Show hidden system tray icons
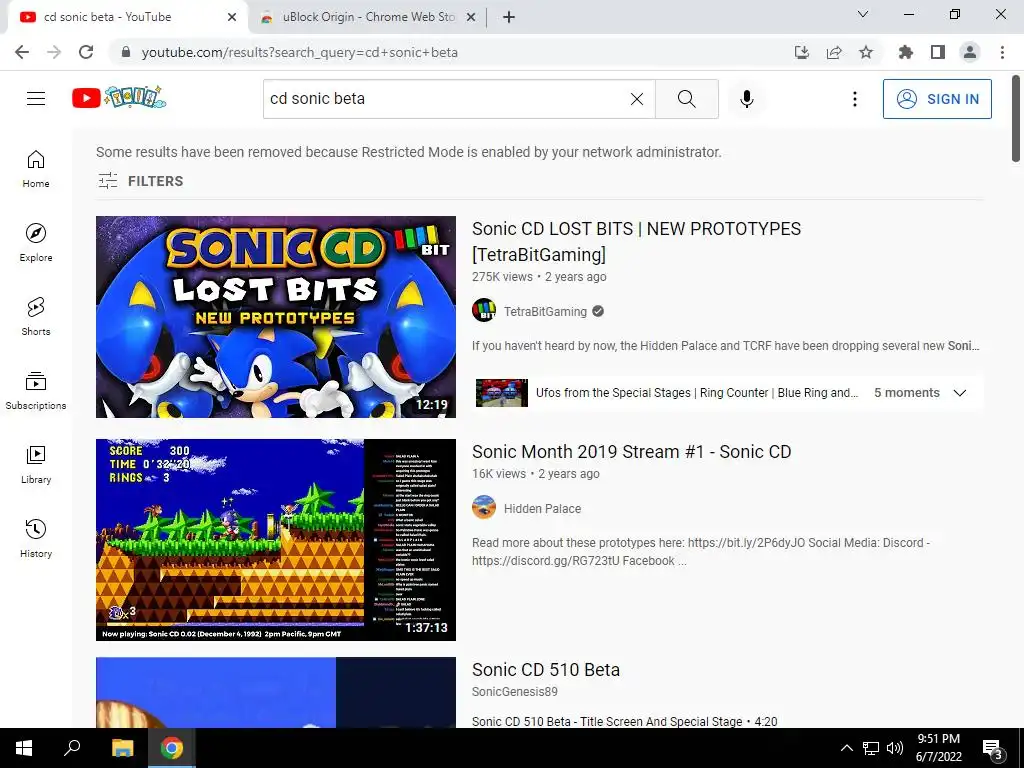Image resolution: width=1024 pixels, height=768 pixels. pos(846,748)
